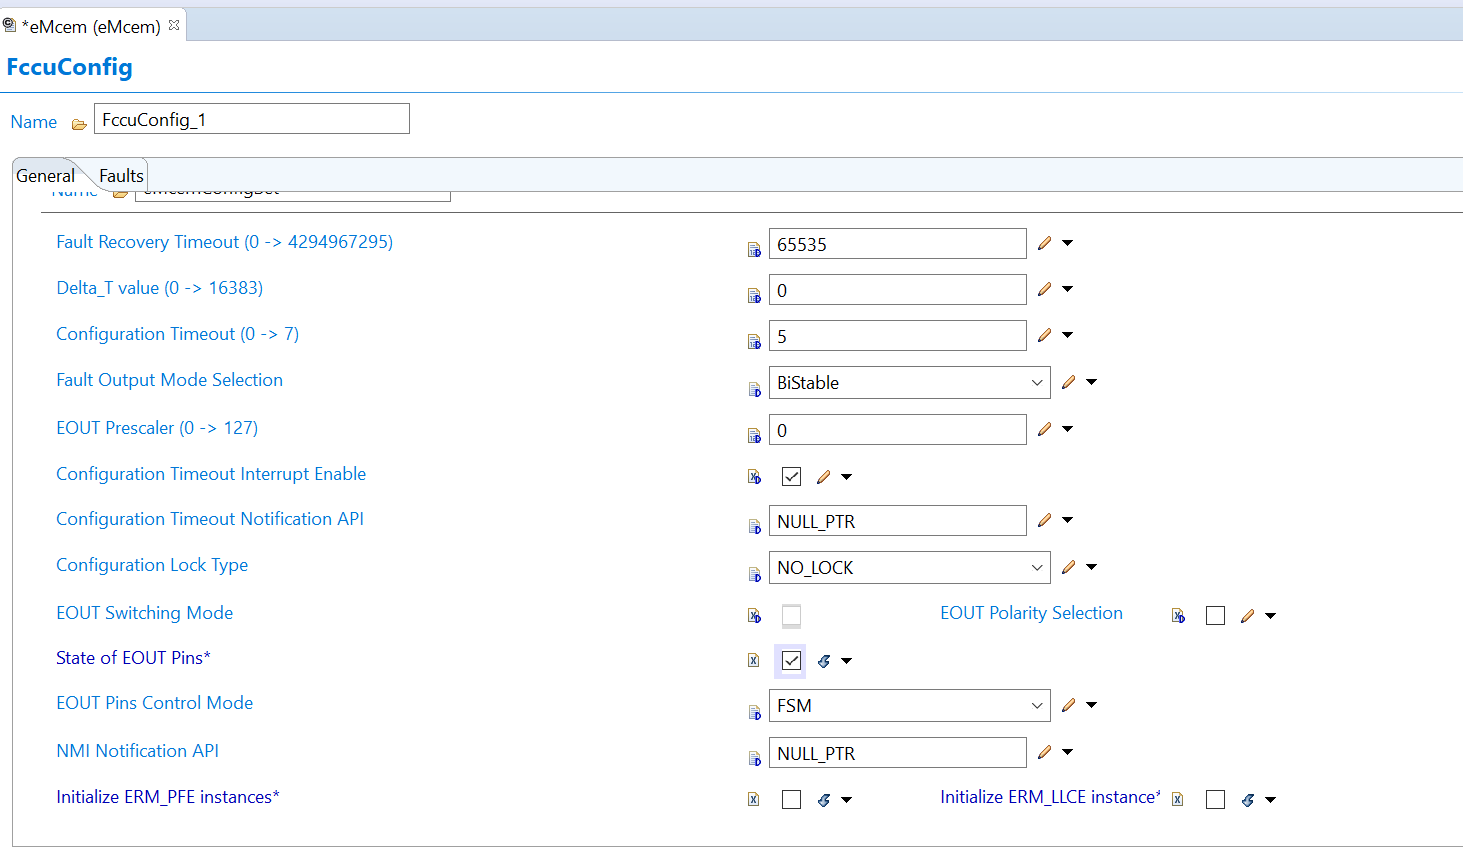Open the EOUT Pins Control Mode combo box

pyautogui.click(x=910, y=706)
